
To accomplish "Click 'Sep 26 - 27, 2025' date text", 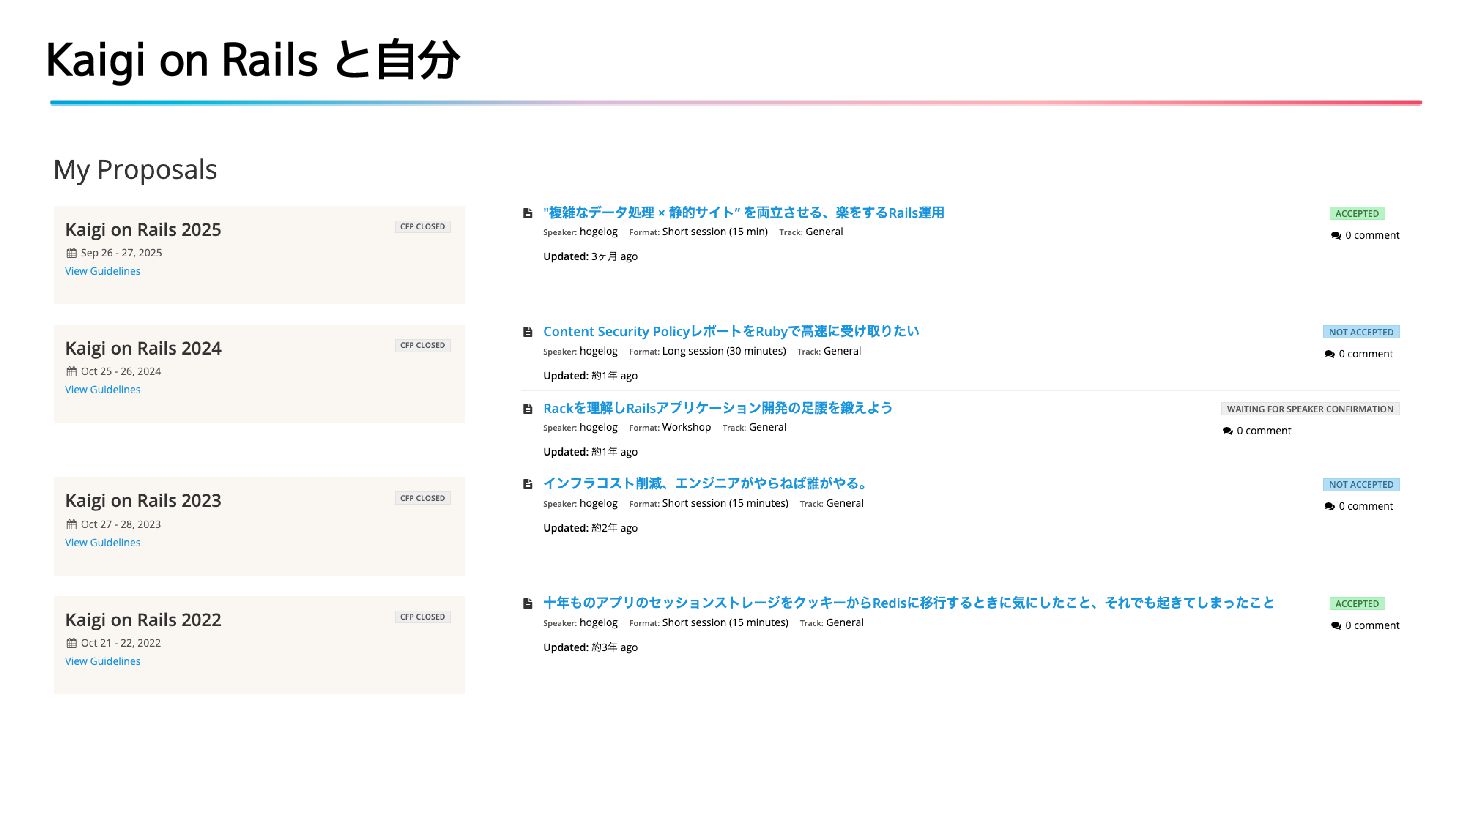I will [x=121, y=253].
